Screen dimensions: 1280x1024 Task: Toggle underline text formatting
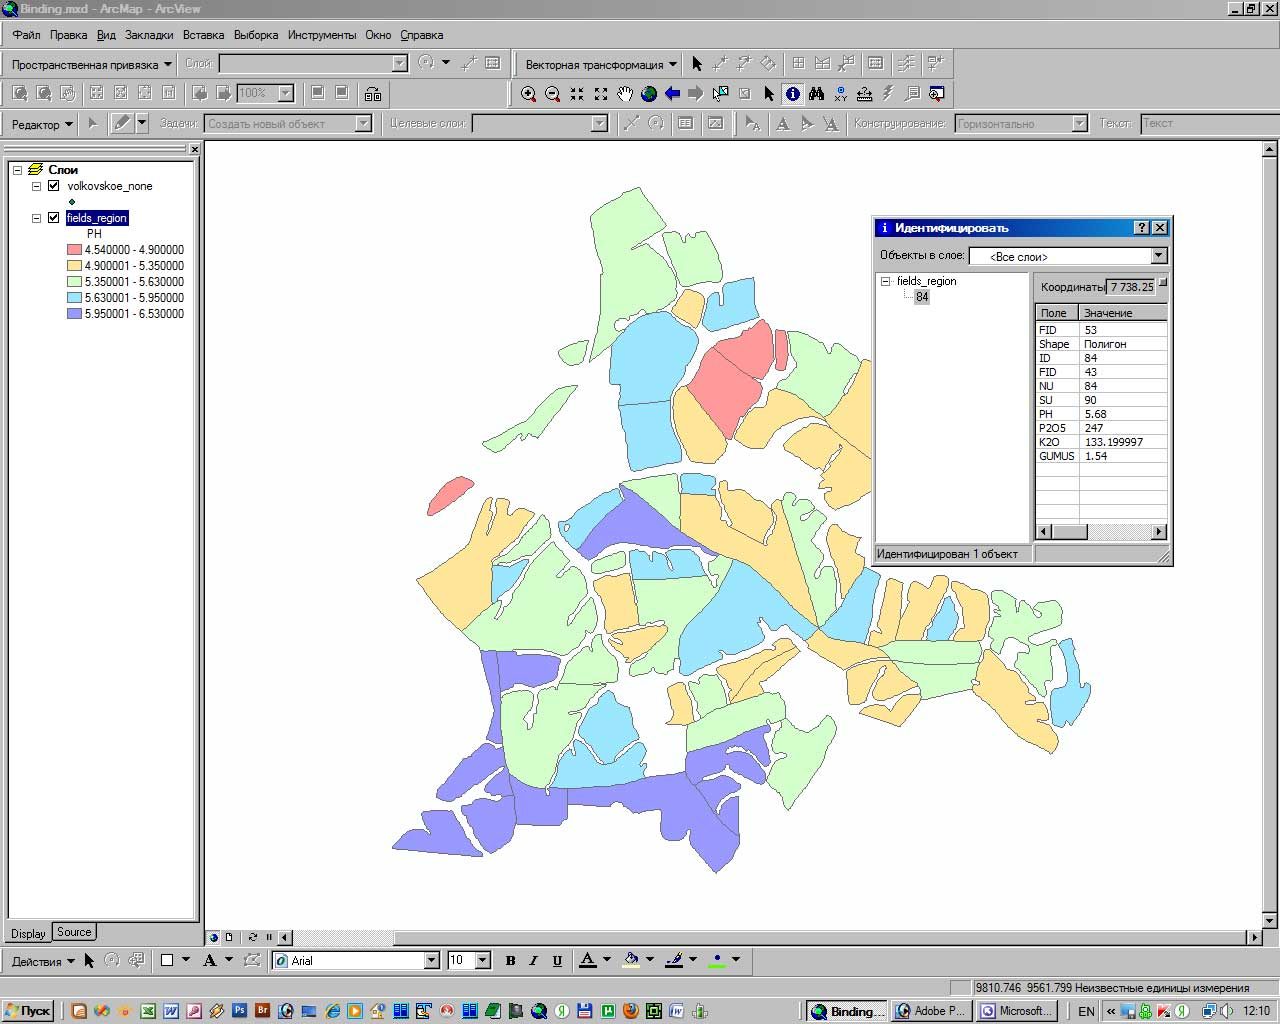click(x=557, y=961)
